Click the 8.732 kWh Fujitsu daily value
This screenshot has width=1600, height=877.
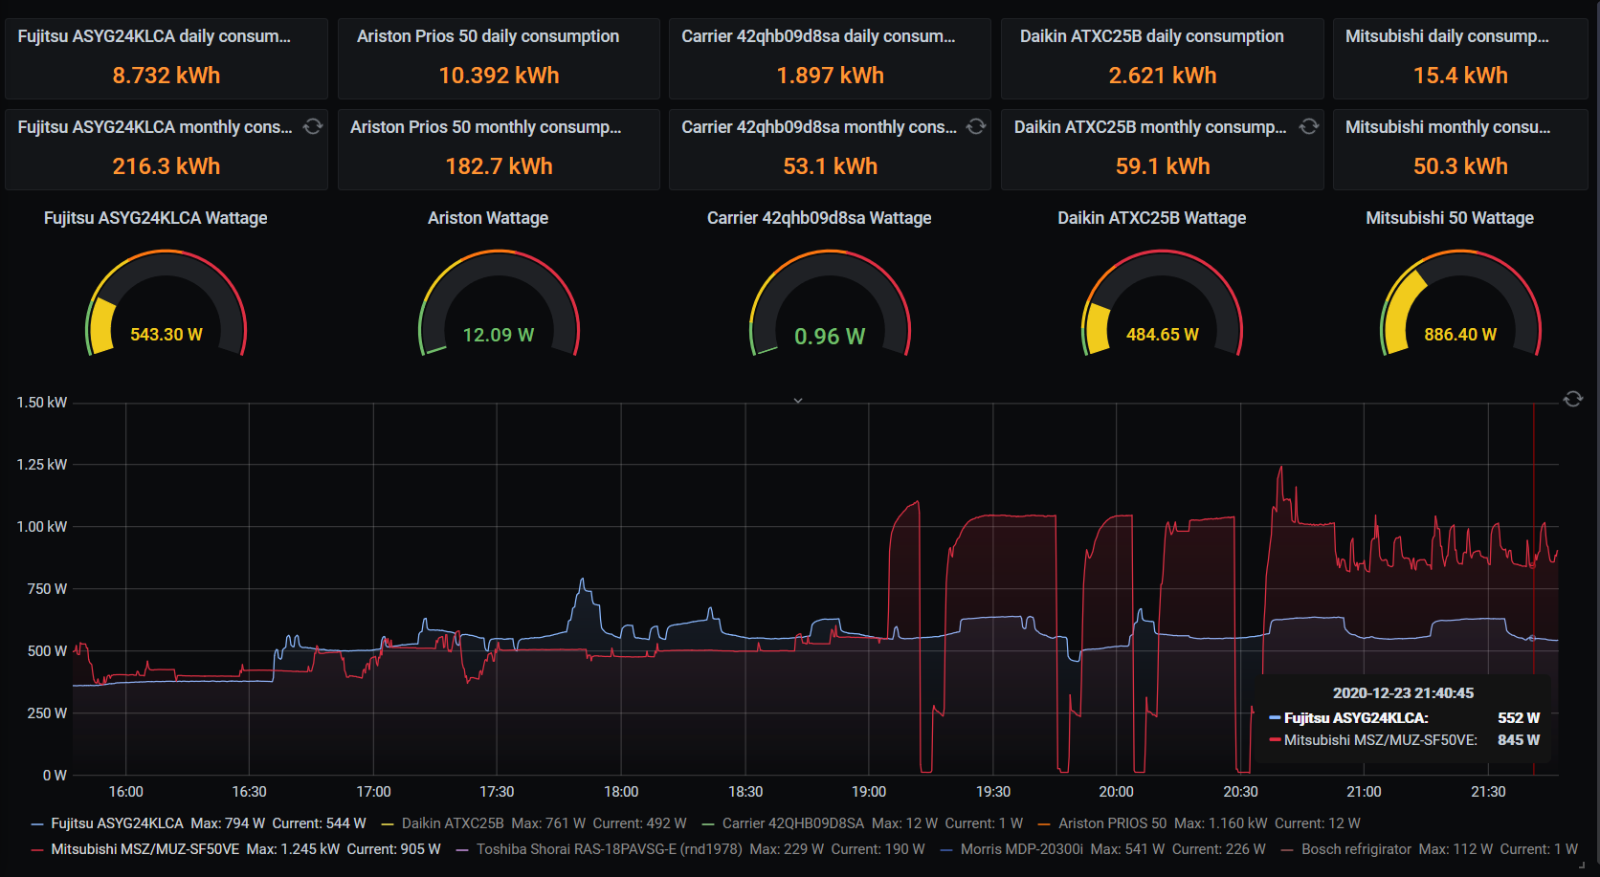tap(166, 75)
